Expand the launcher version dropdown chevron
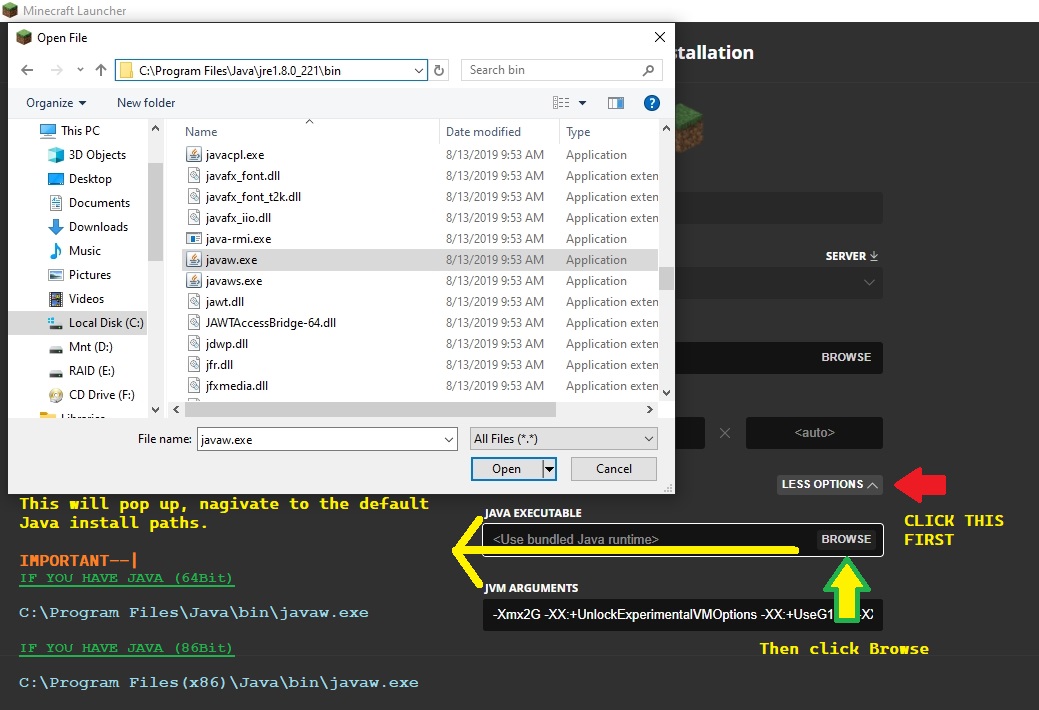Image resolution: width=1039 pixels, height=710 pixels. (869, 282)
